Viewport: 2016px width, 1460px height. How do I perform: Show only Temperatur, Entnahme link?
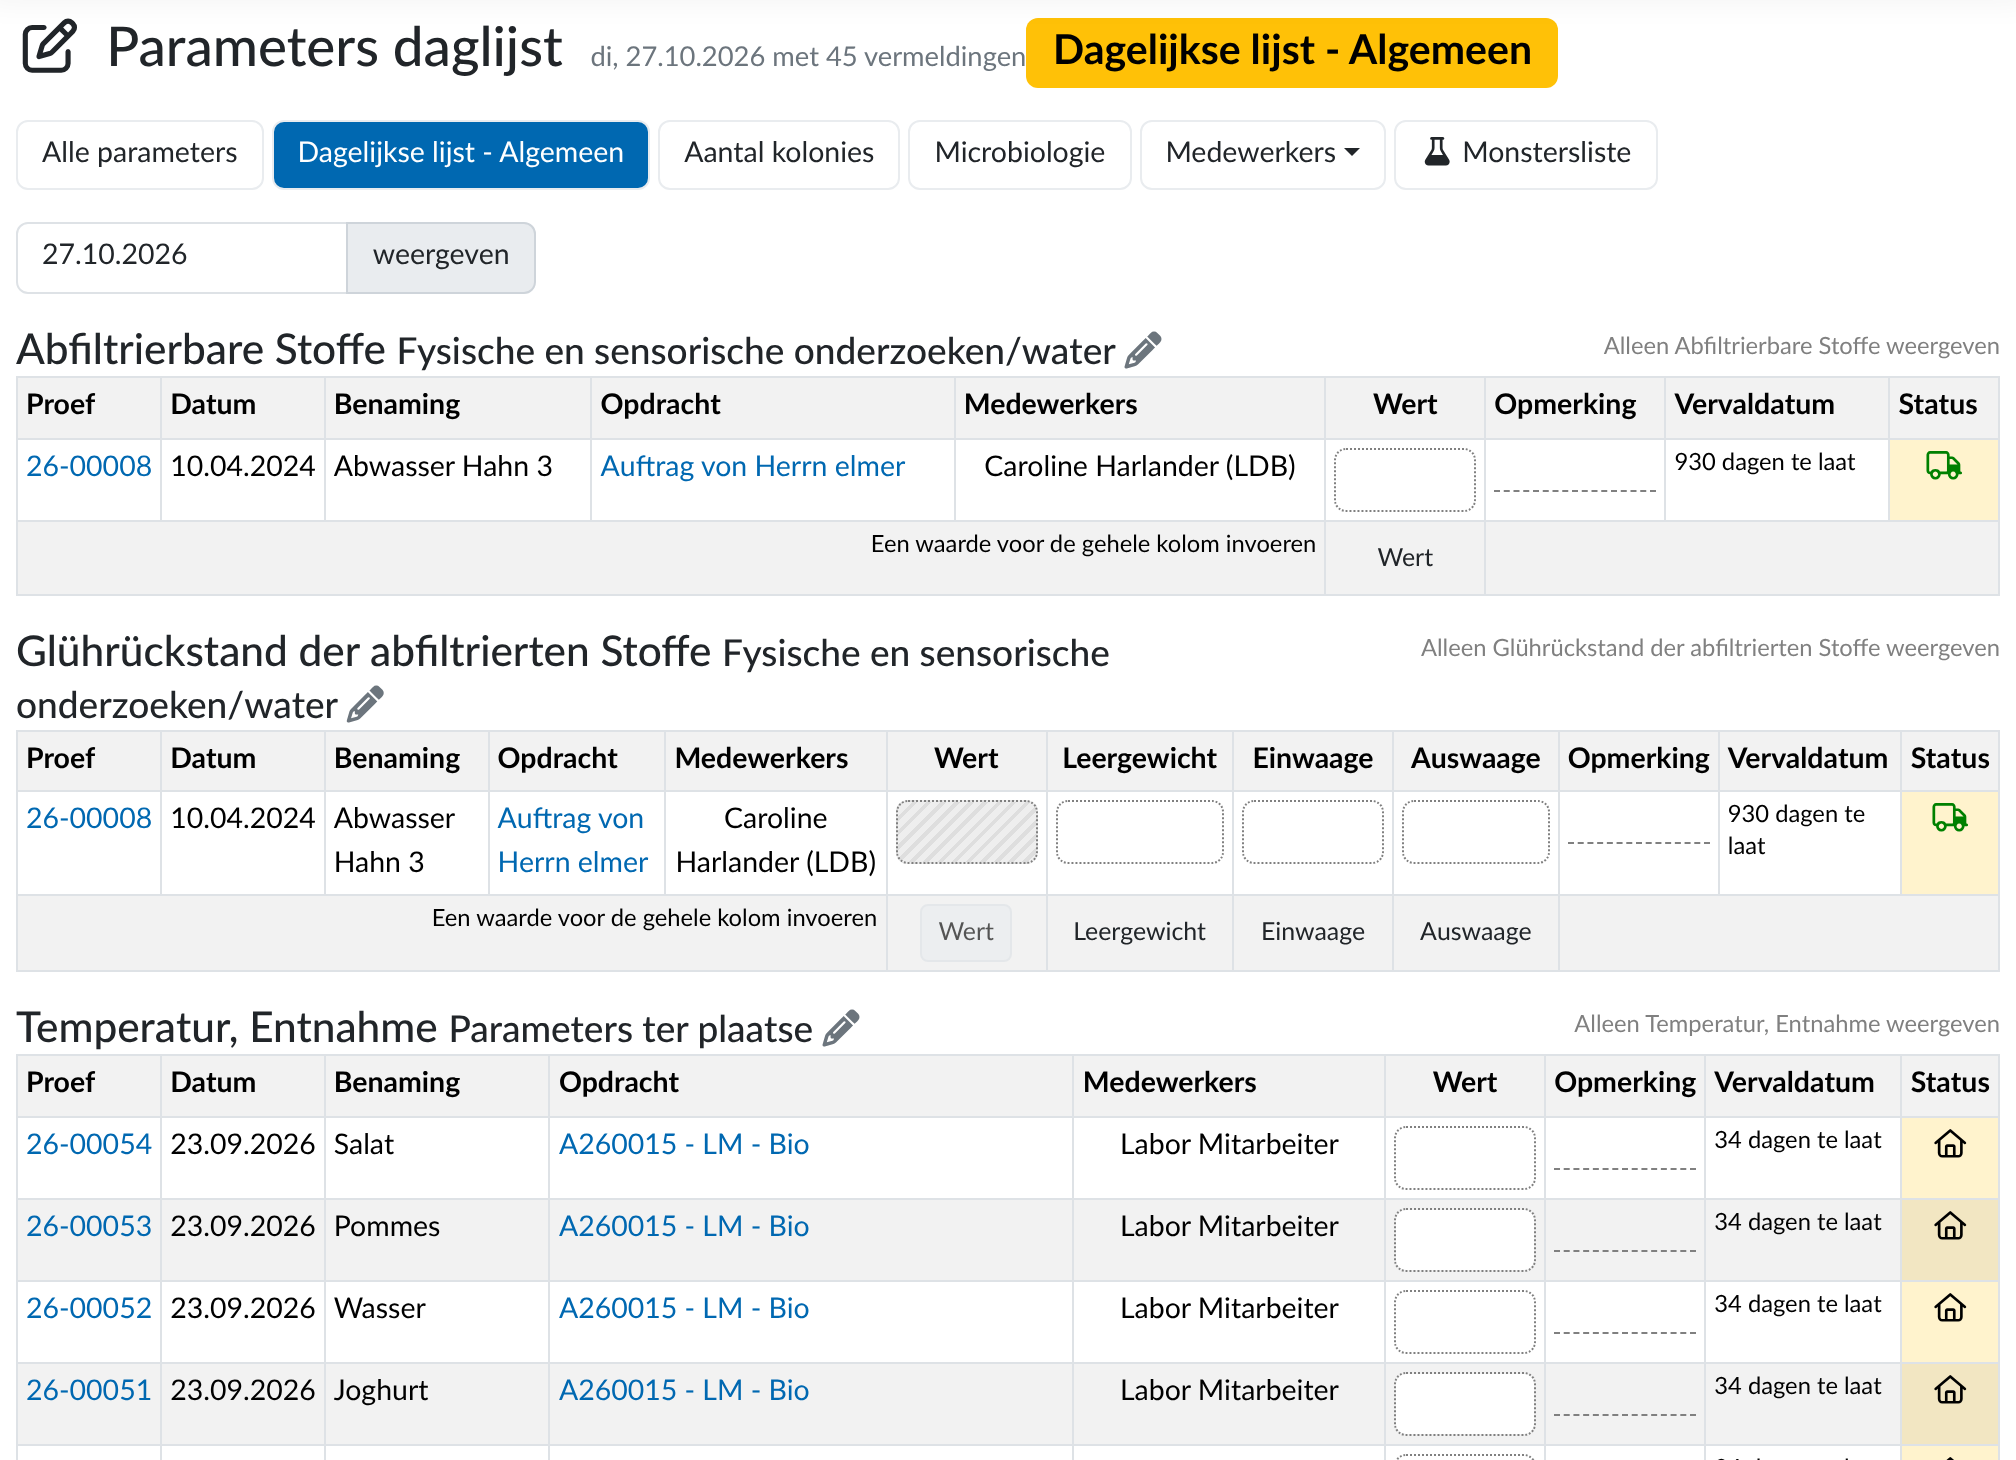[x=1786, y=1024]
